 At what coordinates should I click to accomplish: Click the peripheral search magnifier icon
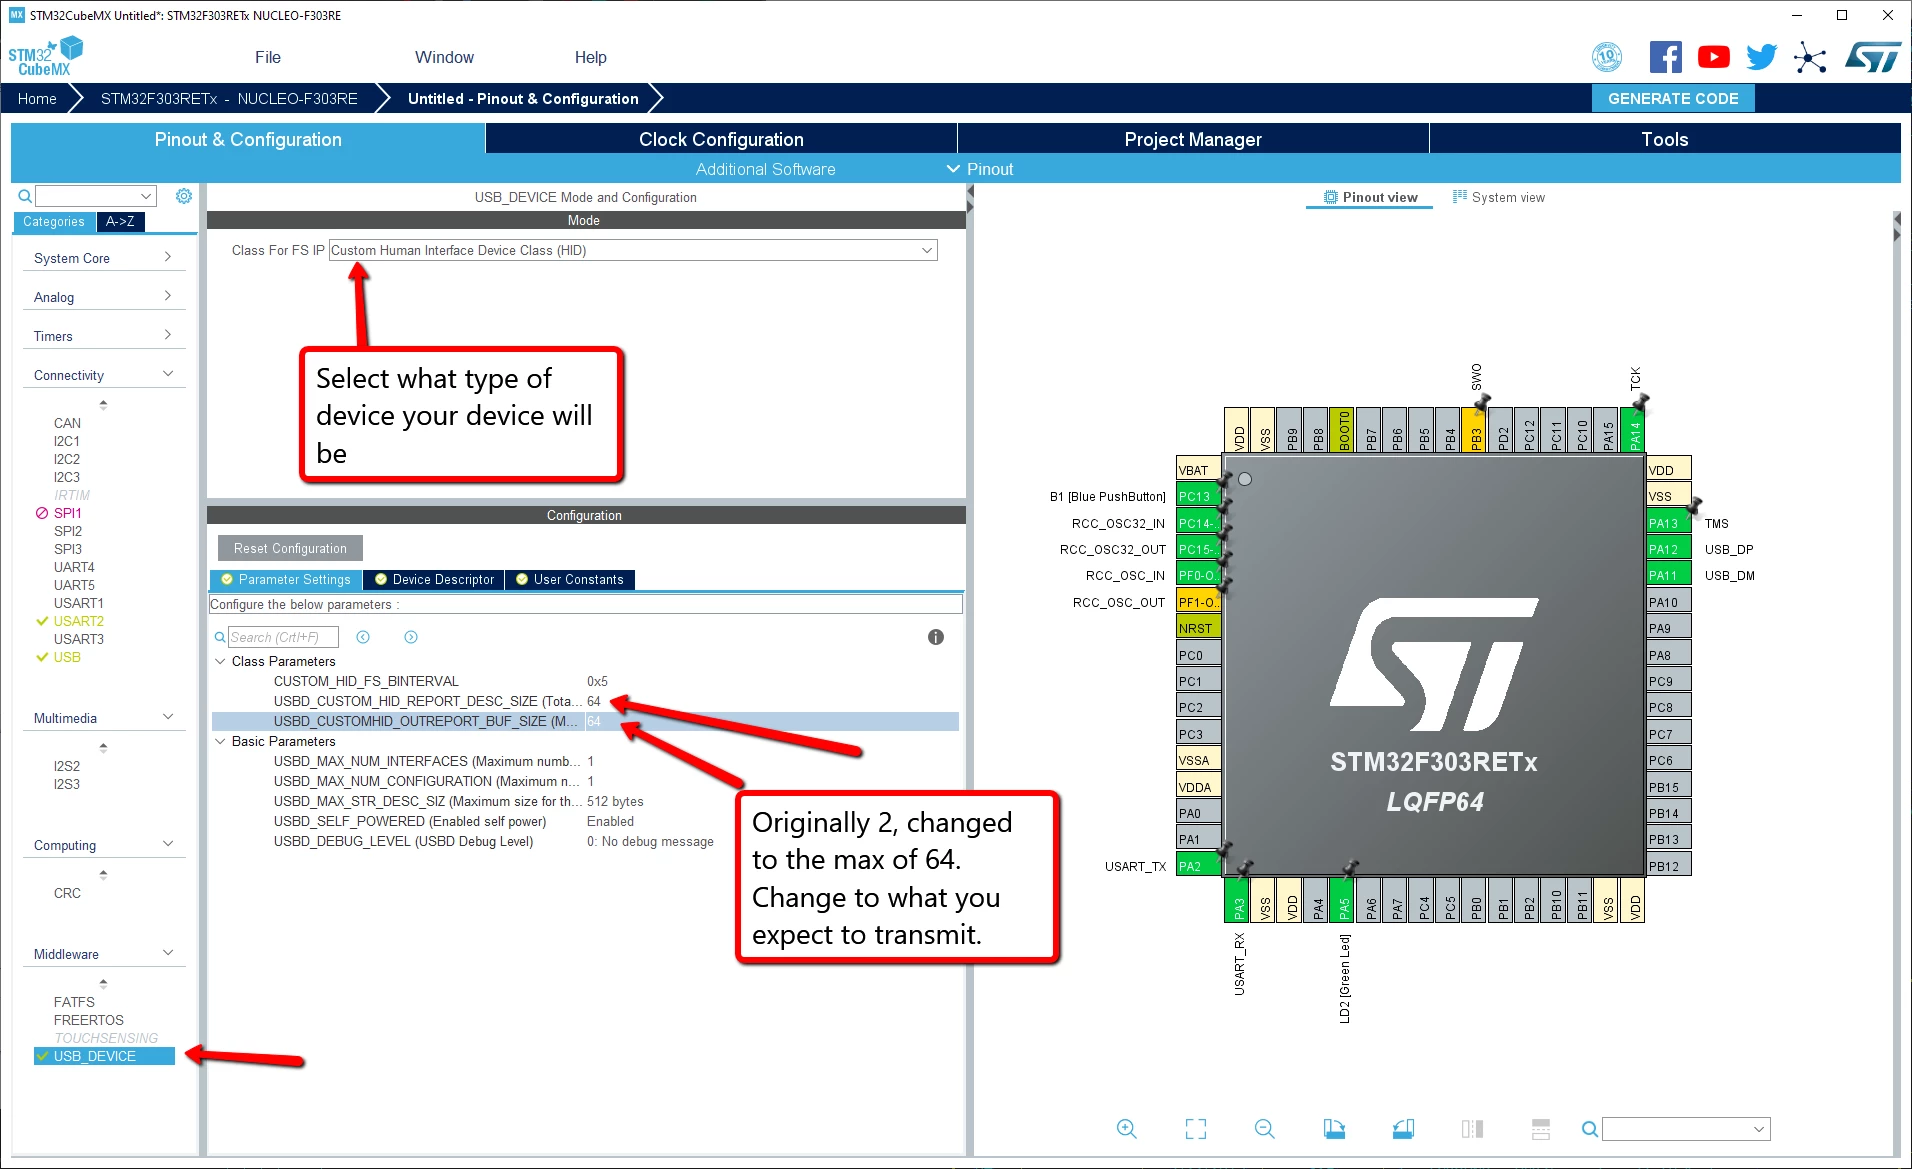(25, 196)
